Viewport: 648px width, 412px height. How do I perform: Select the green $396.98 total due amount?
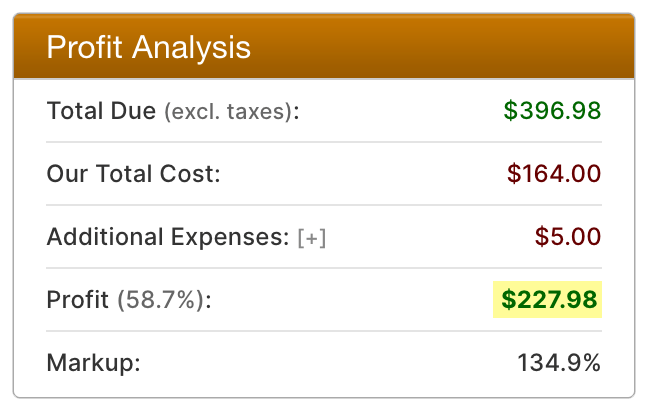pyautogui.click(x=552, y=110)
